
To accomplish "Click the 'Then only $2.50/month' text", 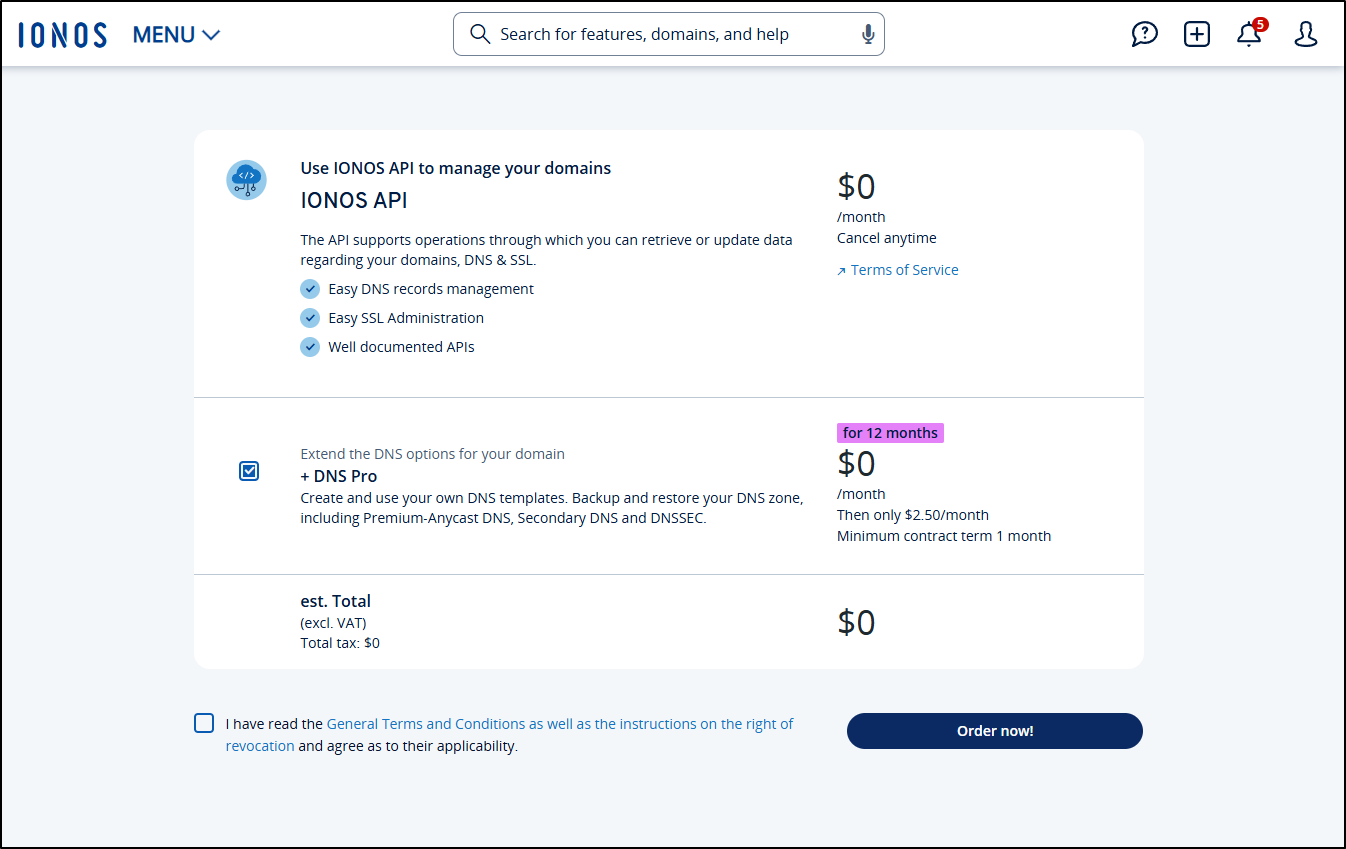I will tap(913, 515).
